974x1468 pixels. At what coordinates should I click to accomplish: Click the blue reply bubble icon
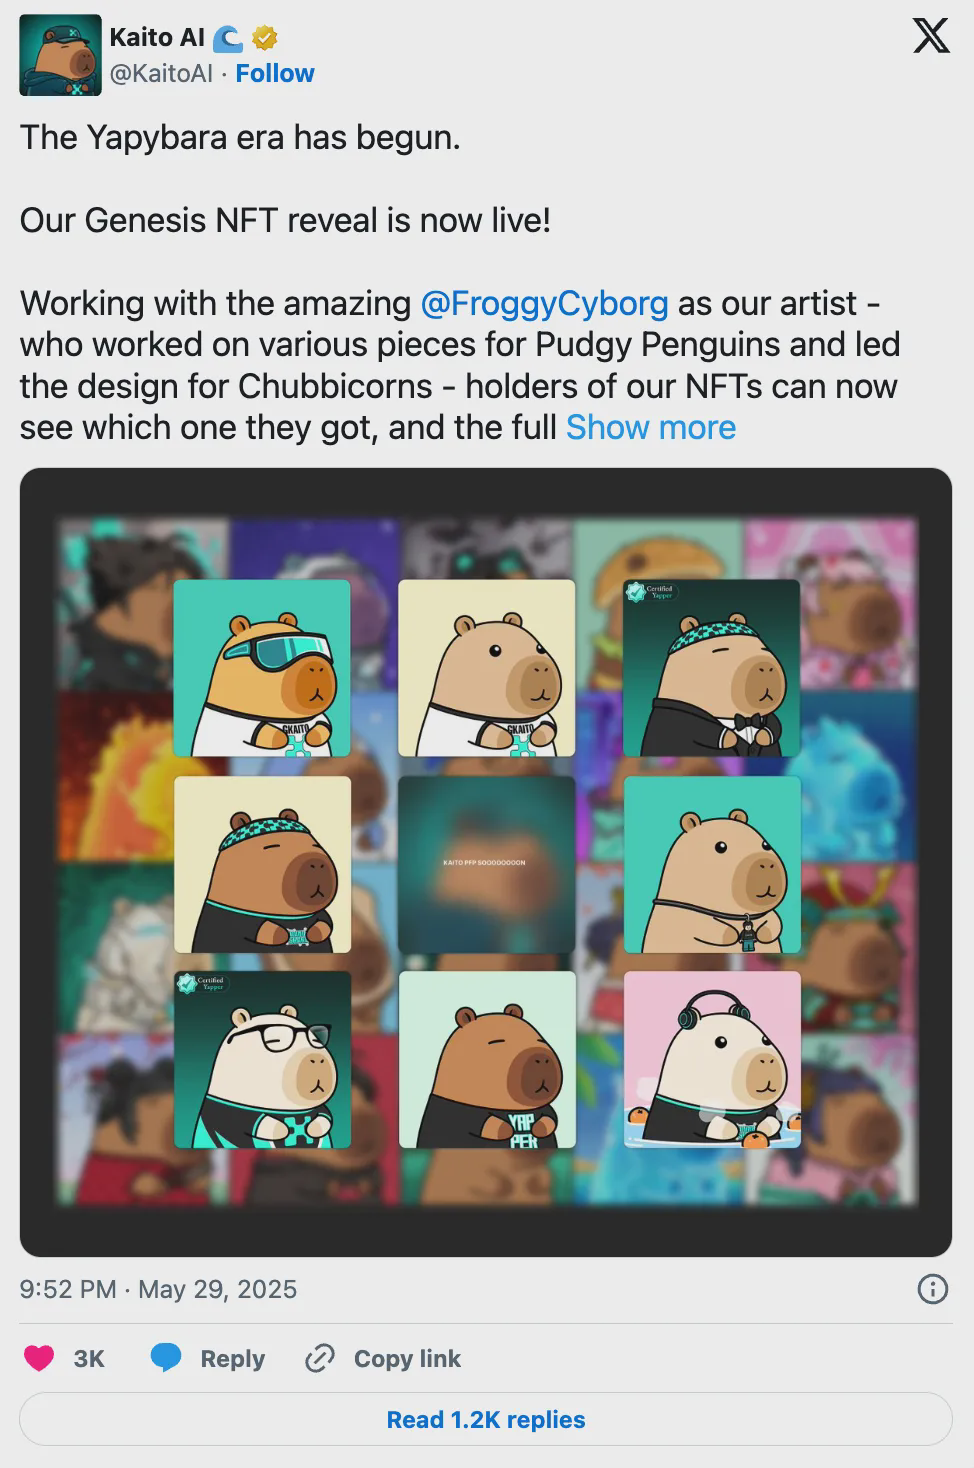pos(166,1358)
